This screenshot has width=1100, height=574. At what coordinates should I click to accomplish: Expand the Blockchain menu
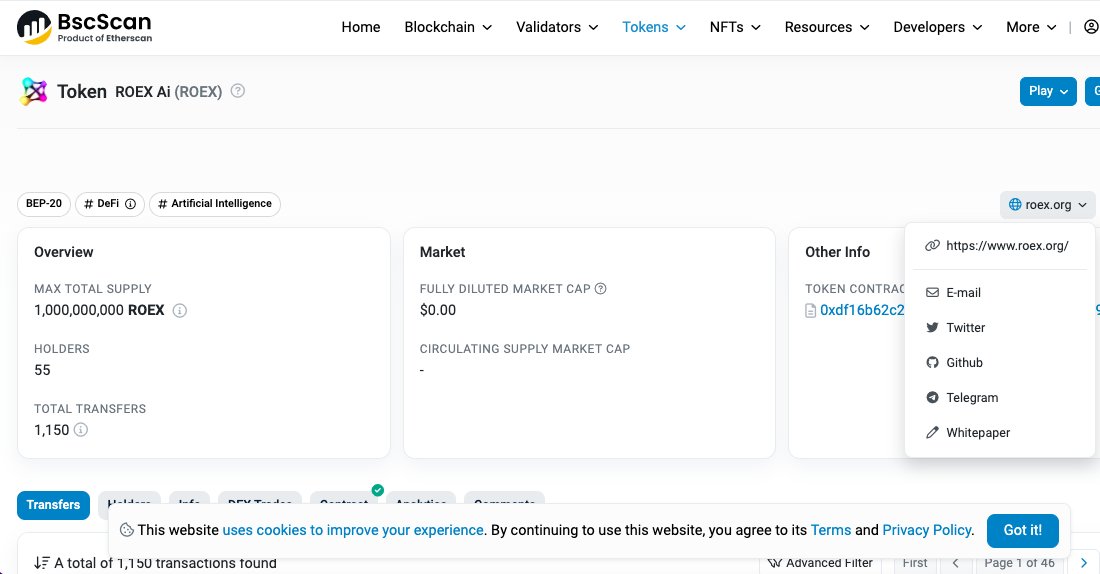coord(448,27)
